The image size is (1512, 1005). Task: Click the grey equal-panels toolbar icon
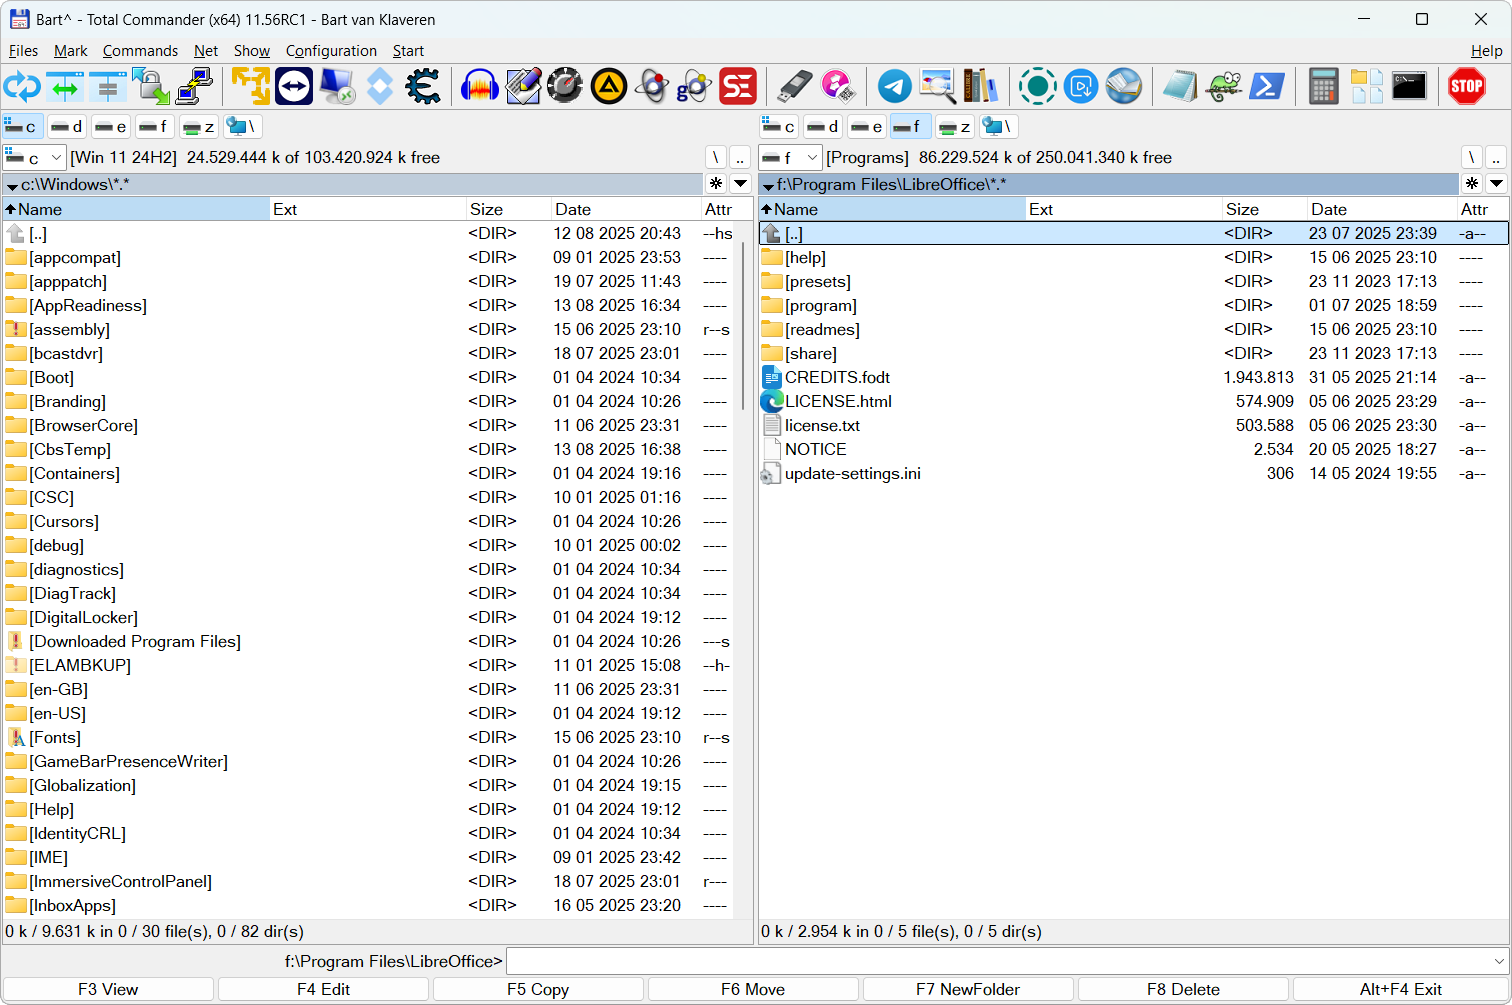click(108, 87)
